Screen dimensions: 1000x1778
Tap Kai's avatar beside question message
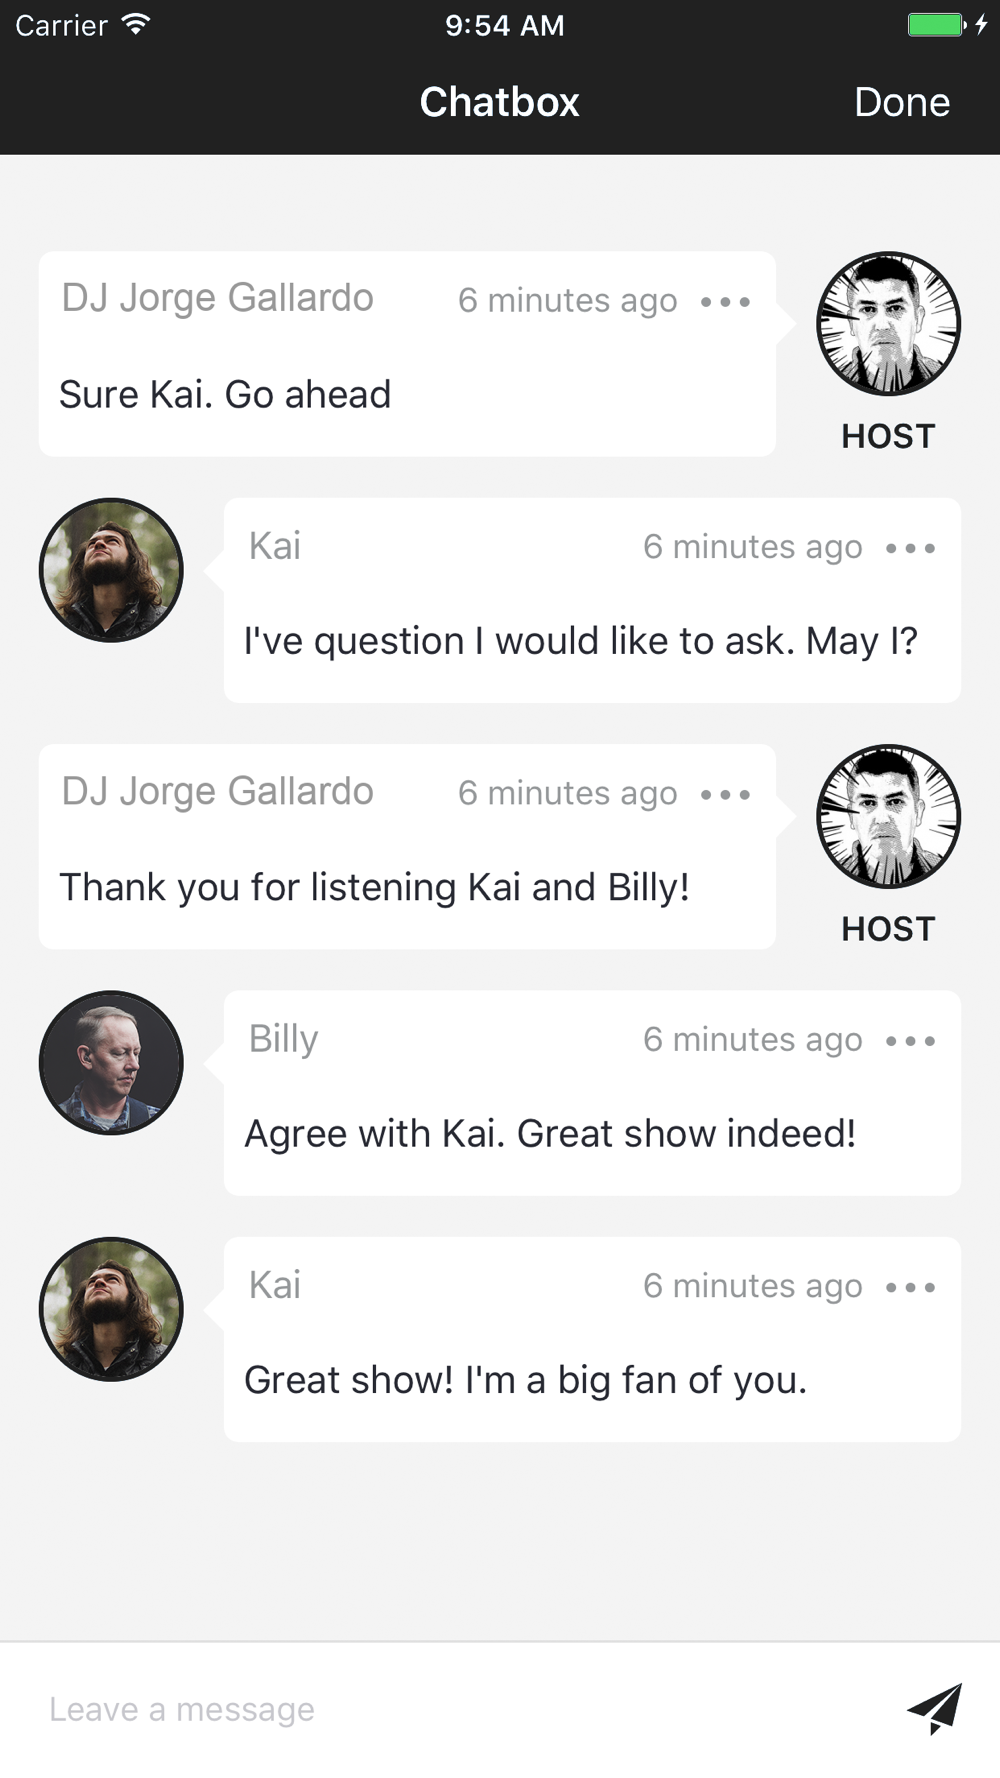[x=111, y=570]
